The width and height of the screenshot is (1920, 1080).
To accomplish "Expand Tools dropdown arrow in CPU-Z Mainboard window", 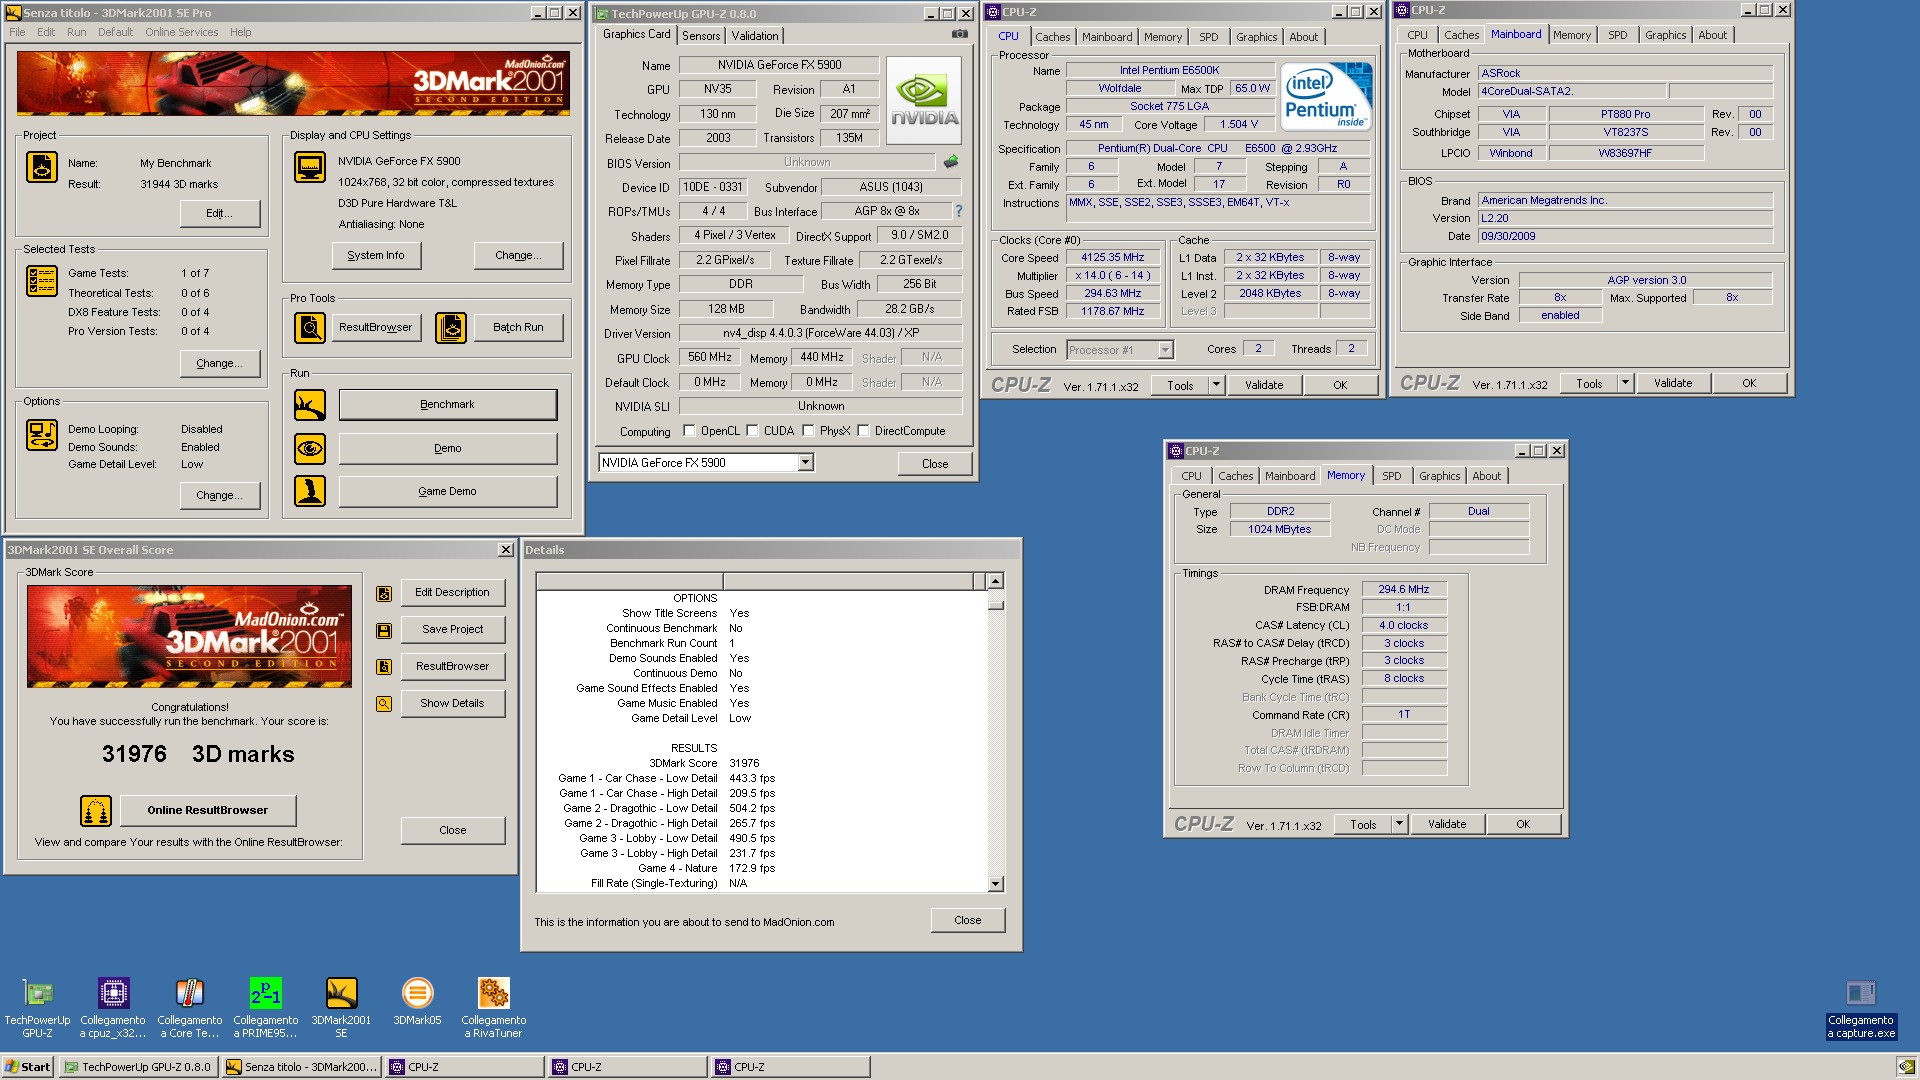I will tap(1625, 383).
